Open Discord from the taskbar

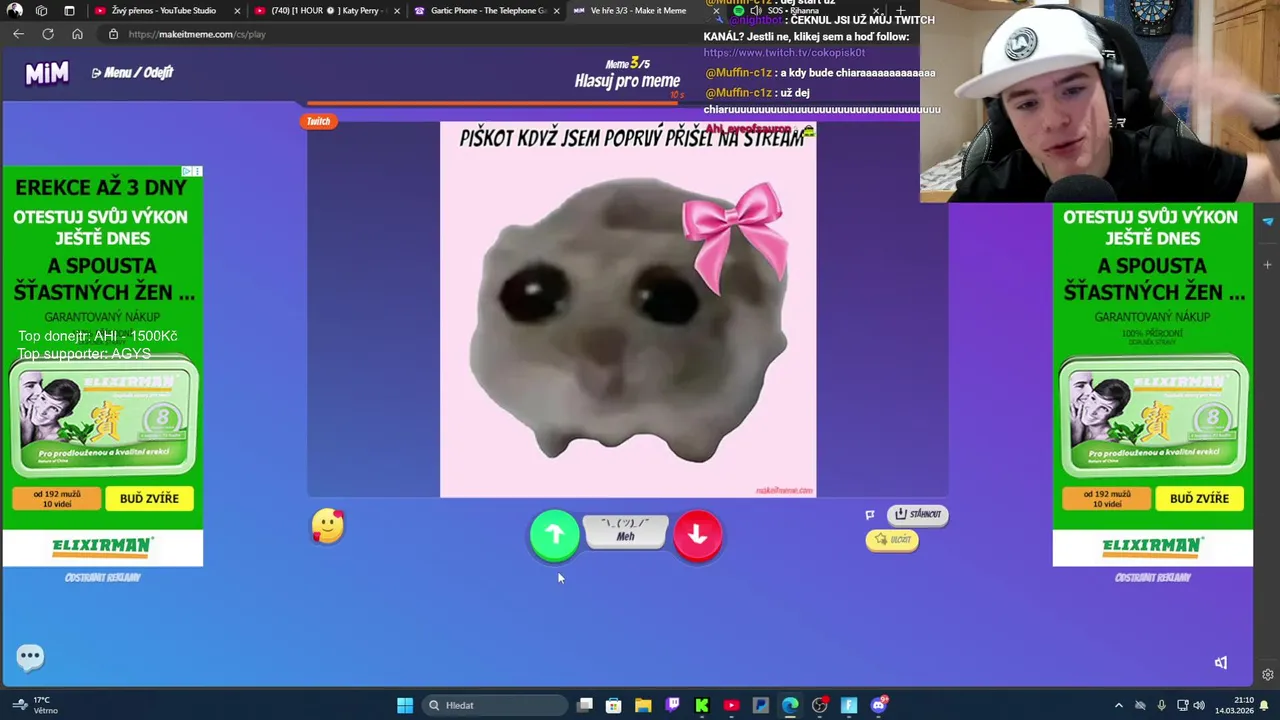(879, 705)
